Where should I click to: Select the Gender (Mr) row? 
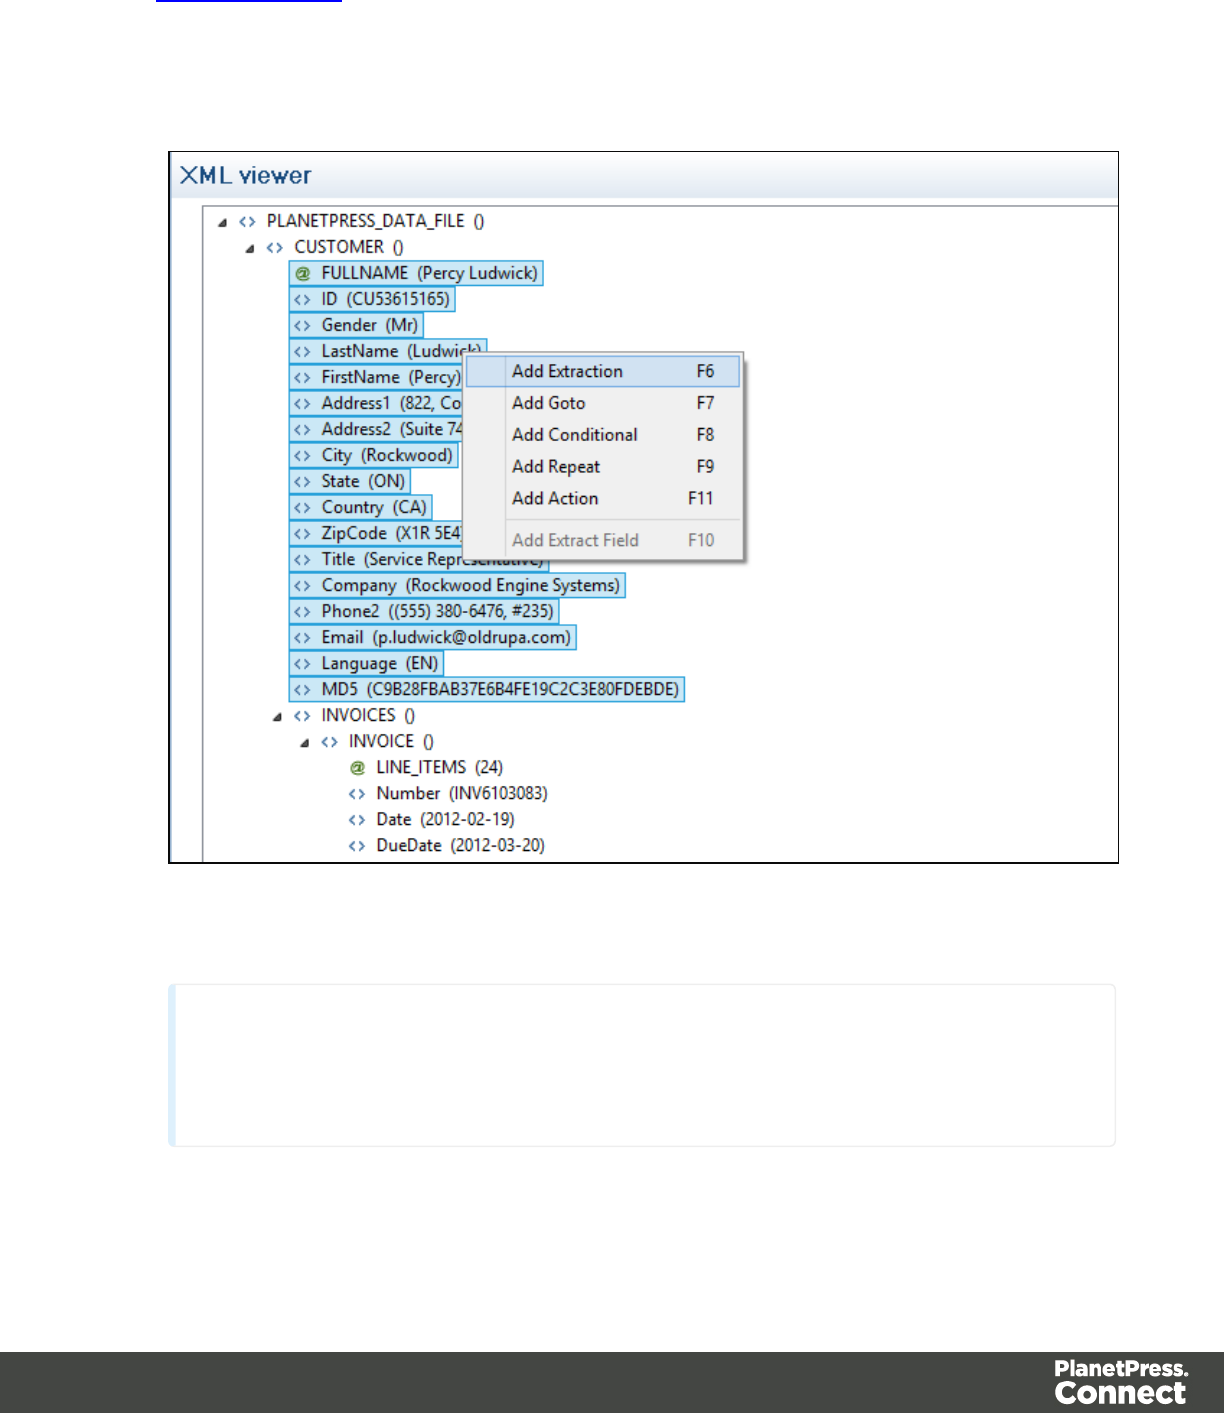coord(356,325)
